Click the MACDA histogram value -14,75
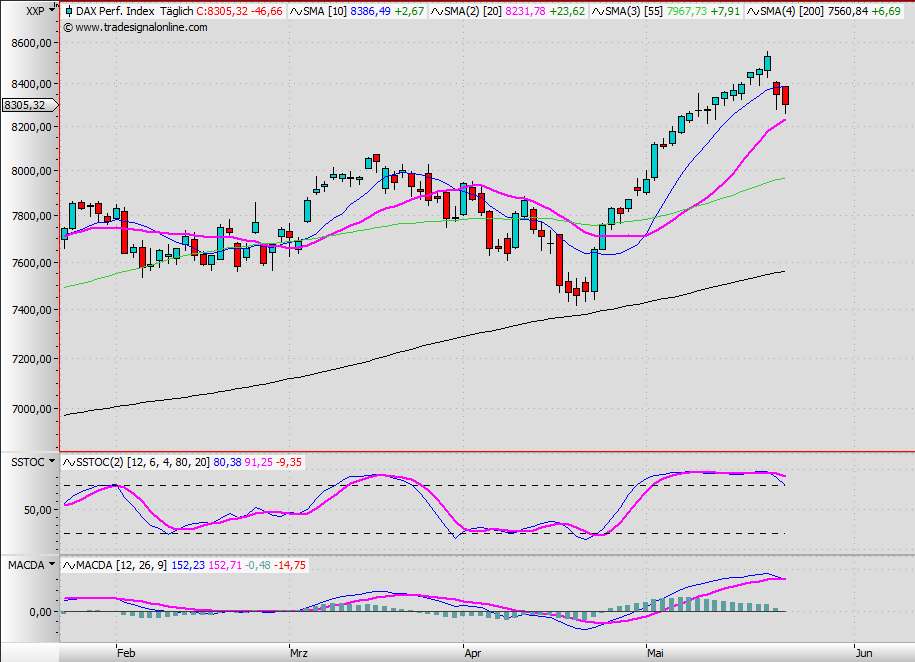This screenshot has height=662, width=915. tap(290, 565)
